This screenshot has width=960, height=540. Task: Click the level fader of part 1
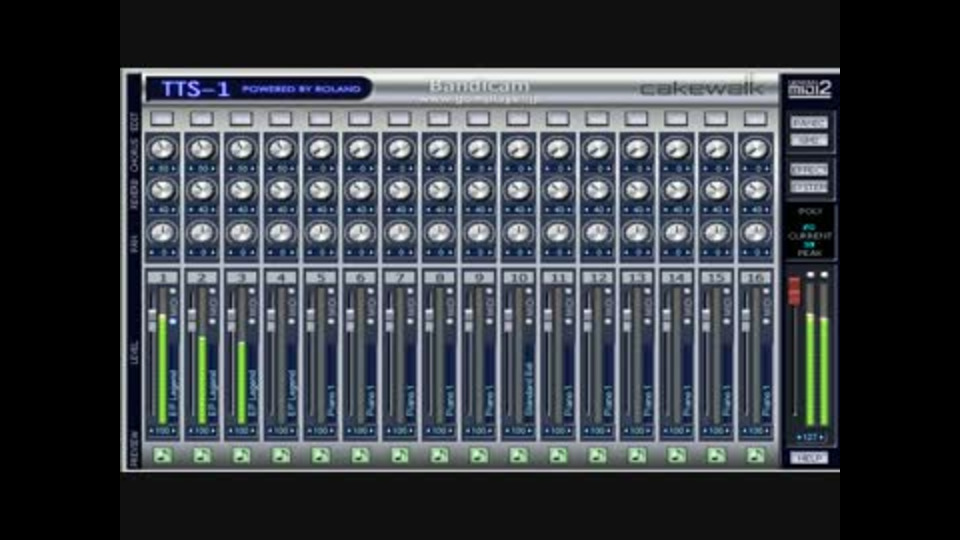point(152,320)
